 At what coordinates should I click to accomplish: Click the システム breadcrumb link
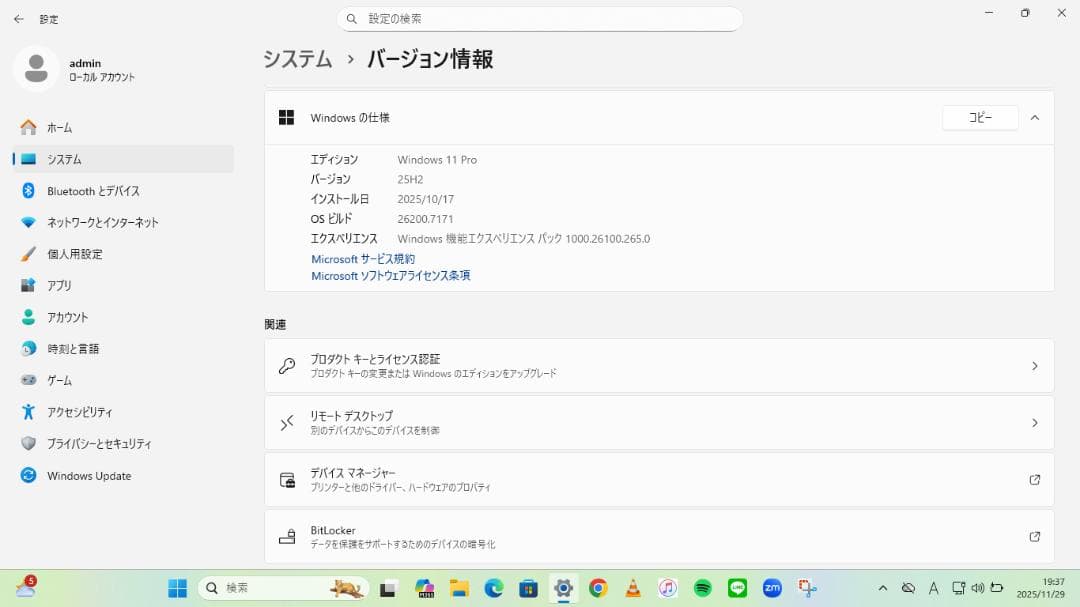pos(298,59)
